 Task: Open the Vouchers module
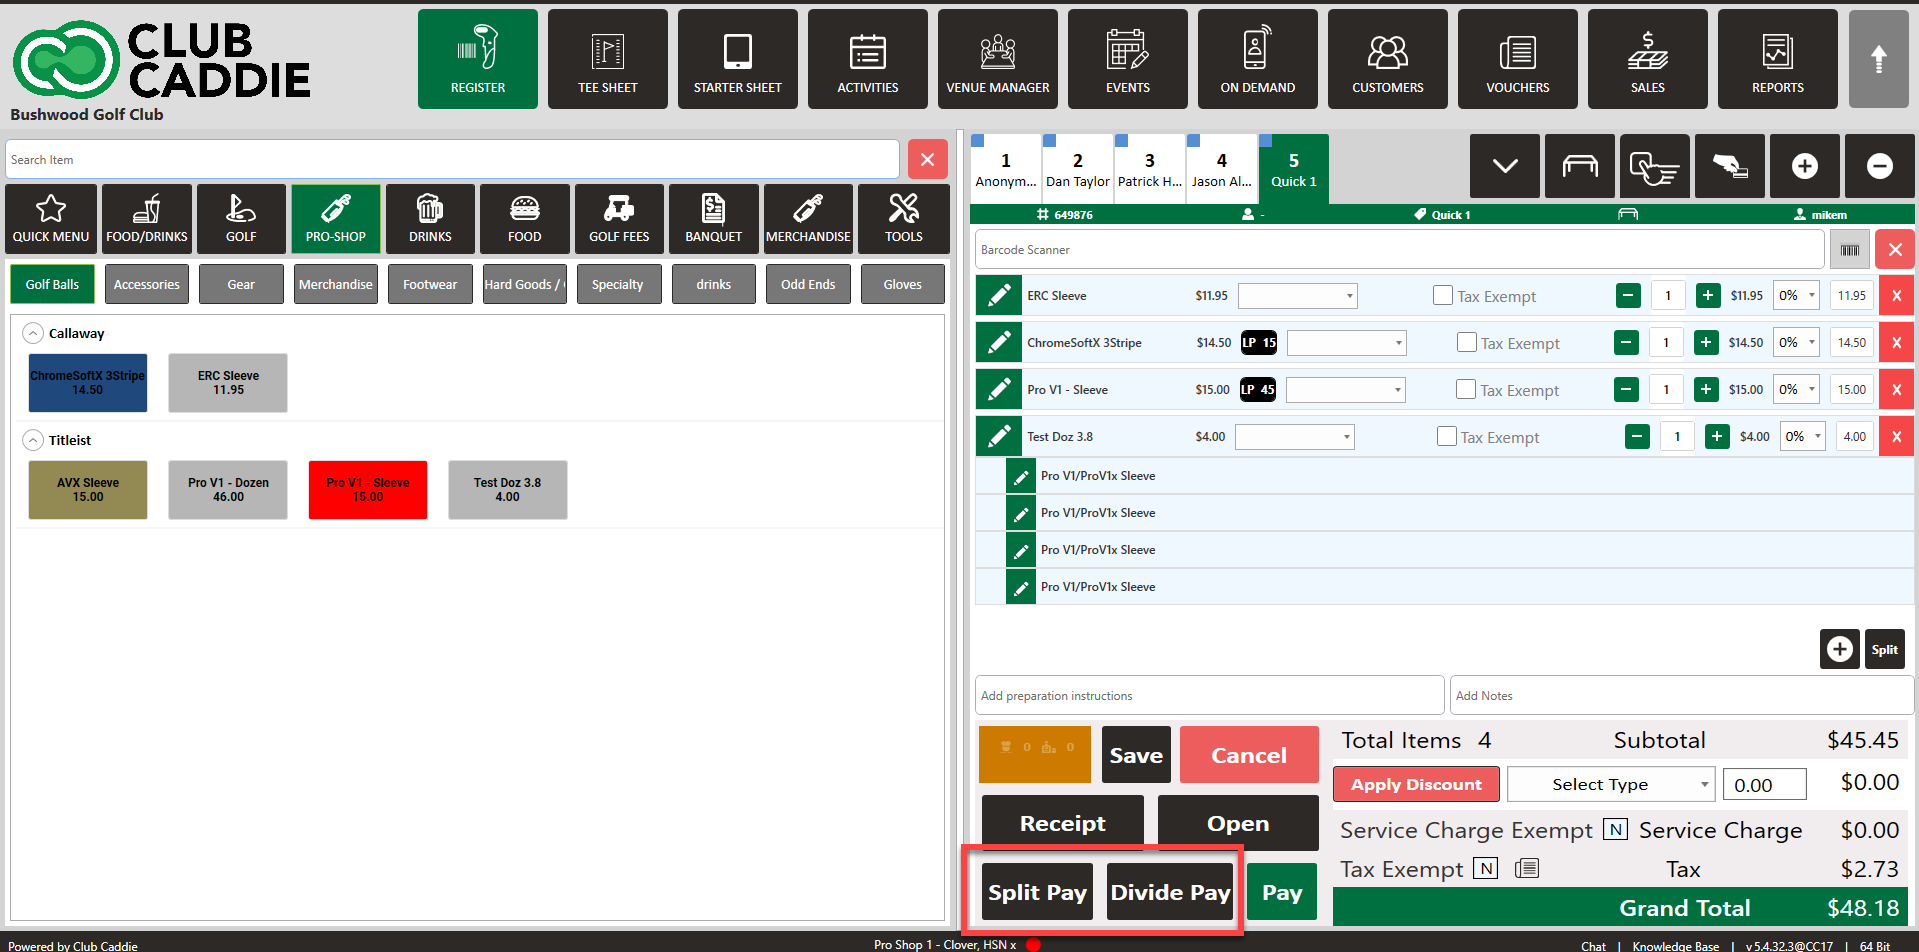point(1517,59)
